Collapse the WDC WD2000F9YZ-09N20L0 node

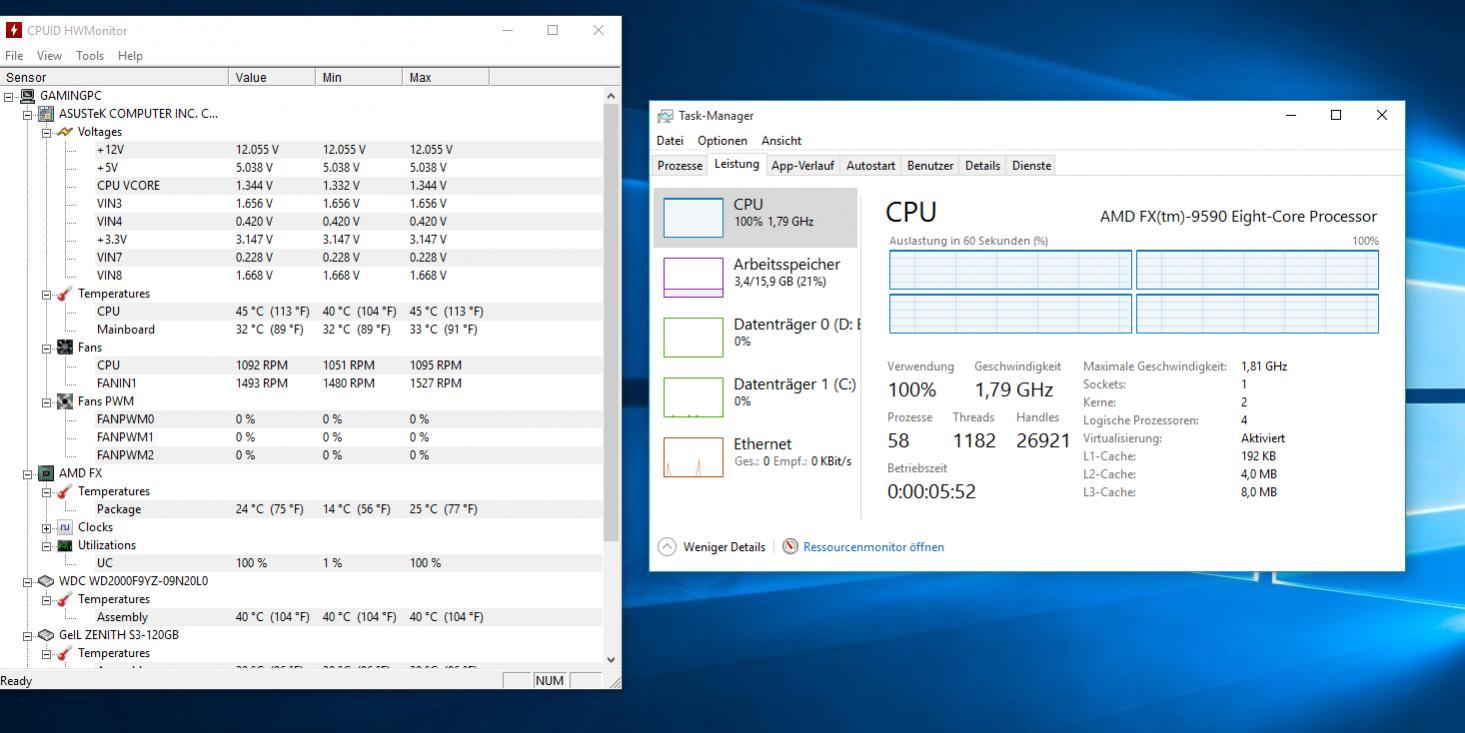pyautogui.click(x=28, y=581)
